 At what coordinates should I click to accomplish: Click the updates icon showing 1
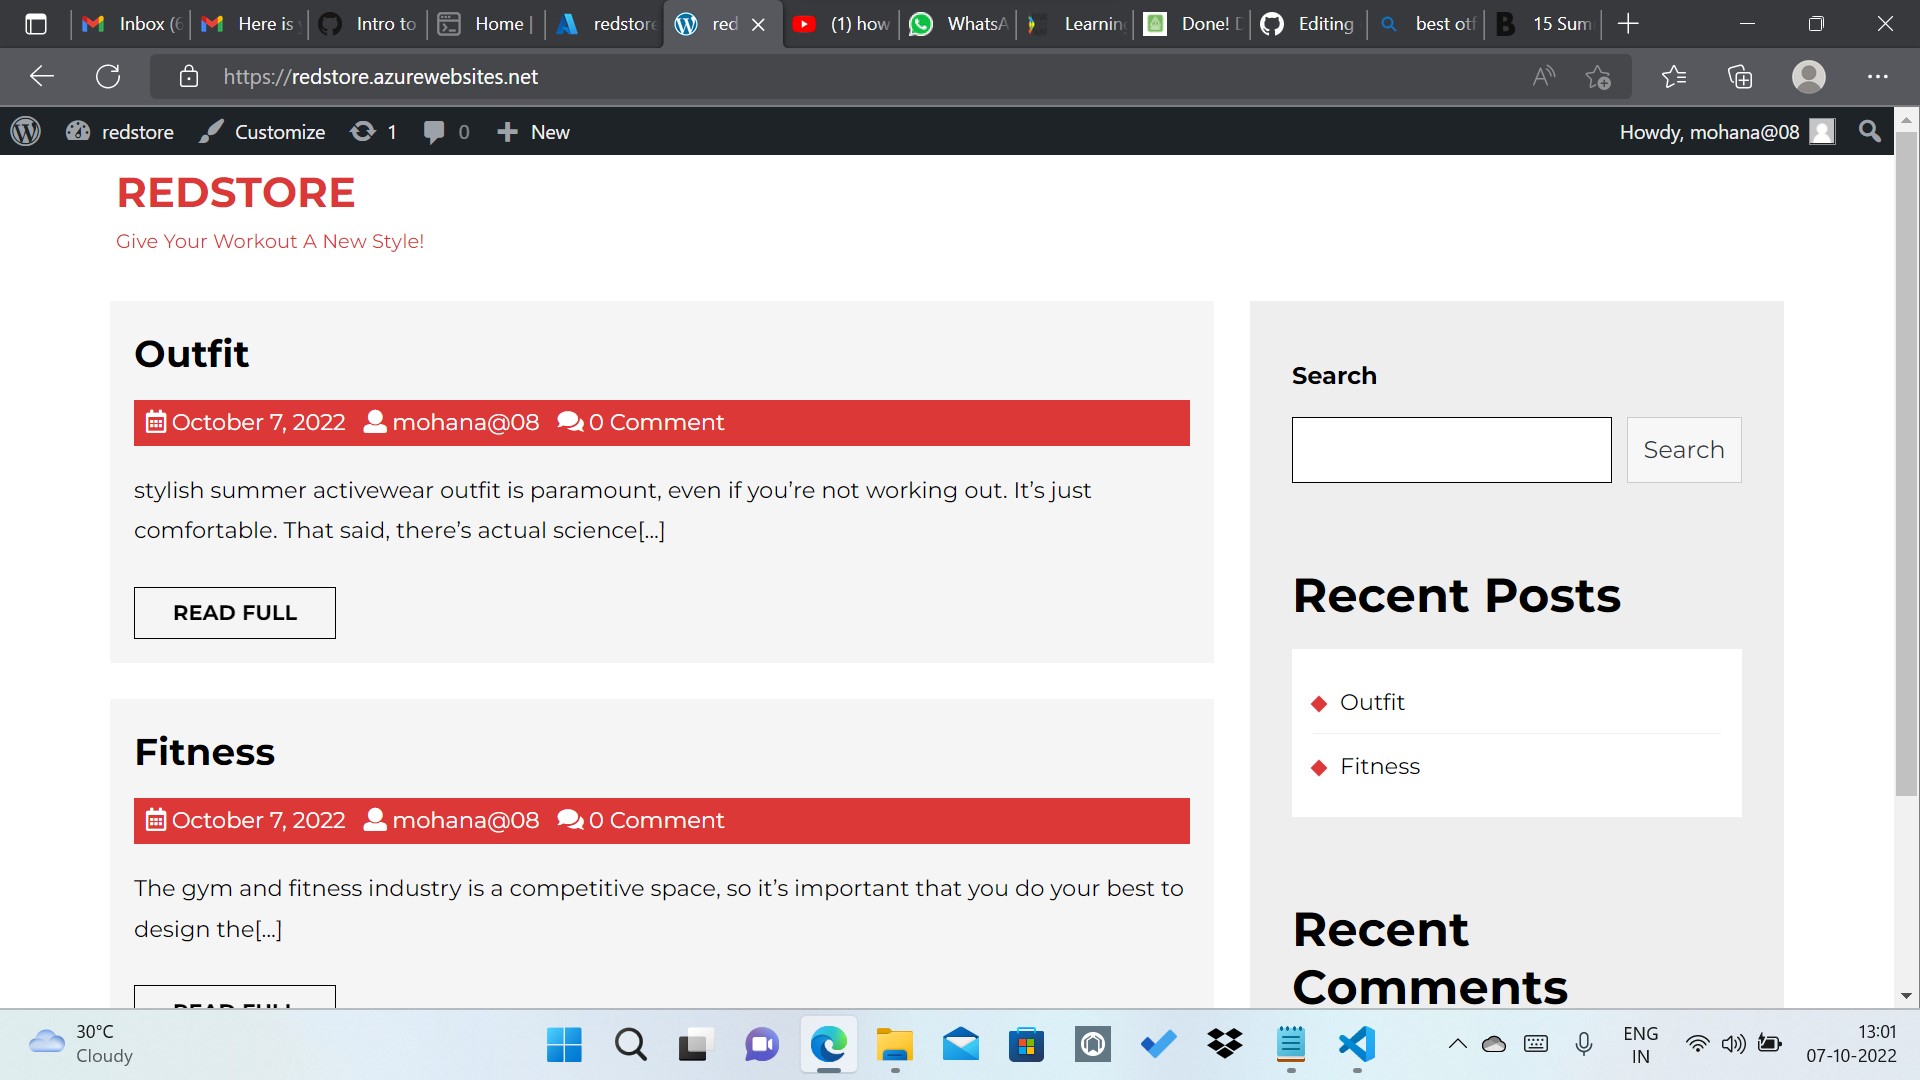[364, 131]
